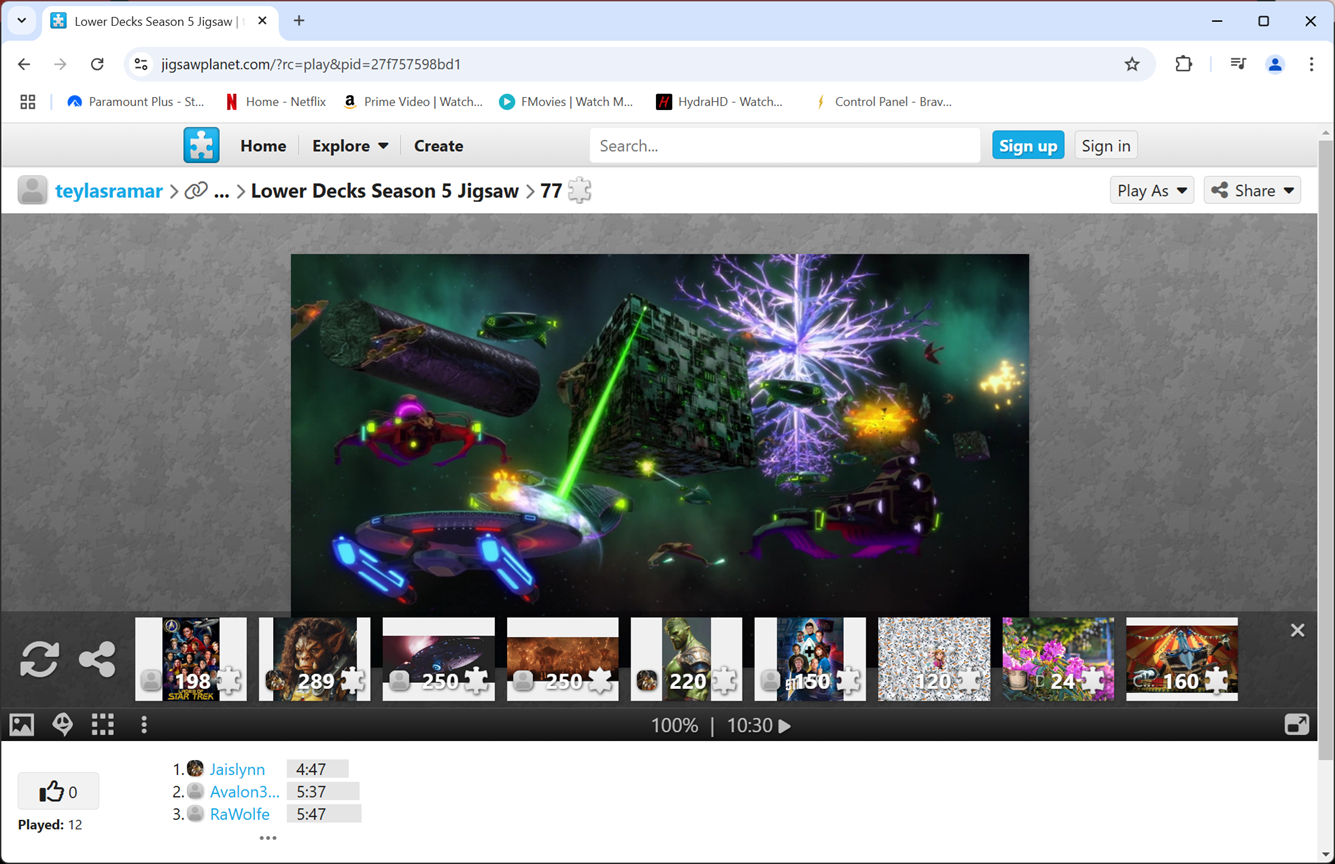
Task: Open a new browser tab
Action: 299,21
